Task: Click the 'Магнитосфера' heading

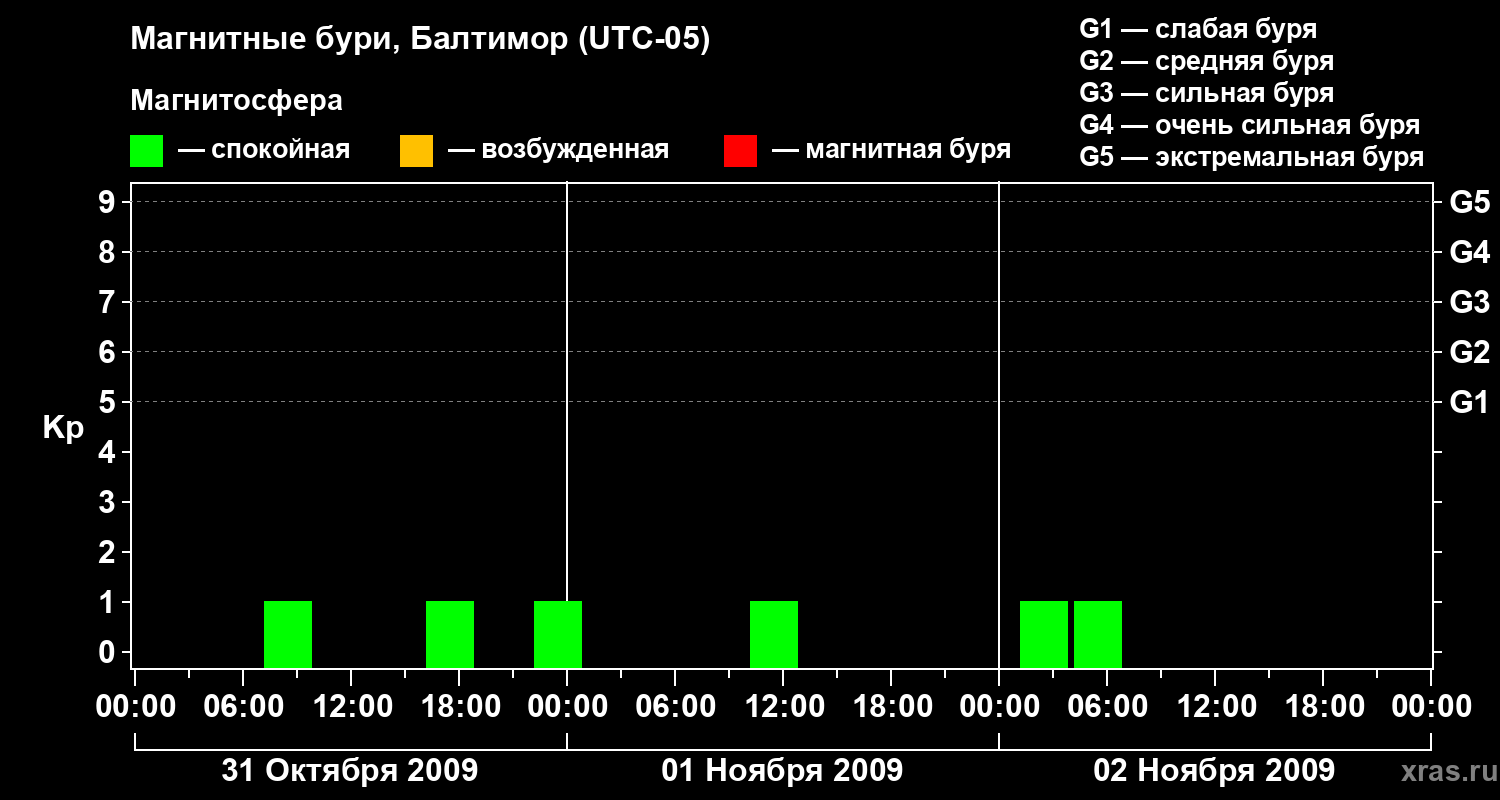Action: (x=236, y=101)
